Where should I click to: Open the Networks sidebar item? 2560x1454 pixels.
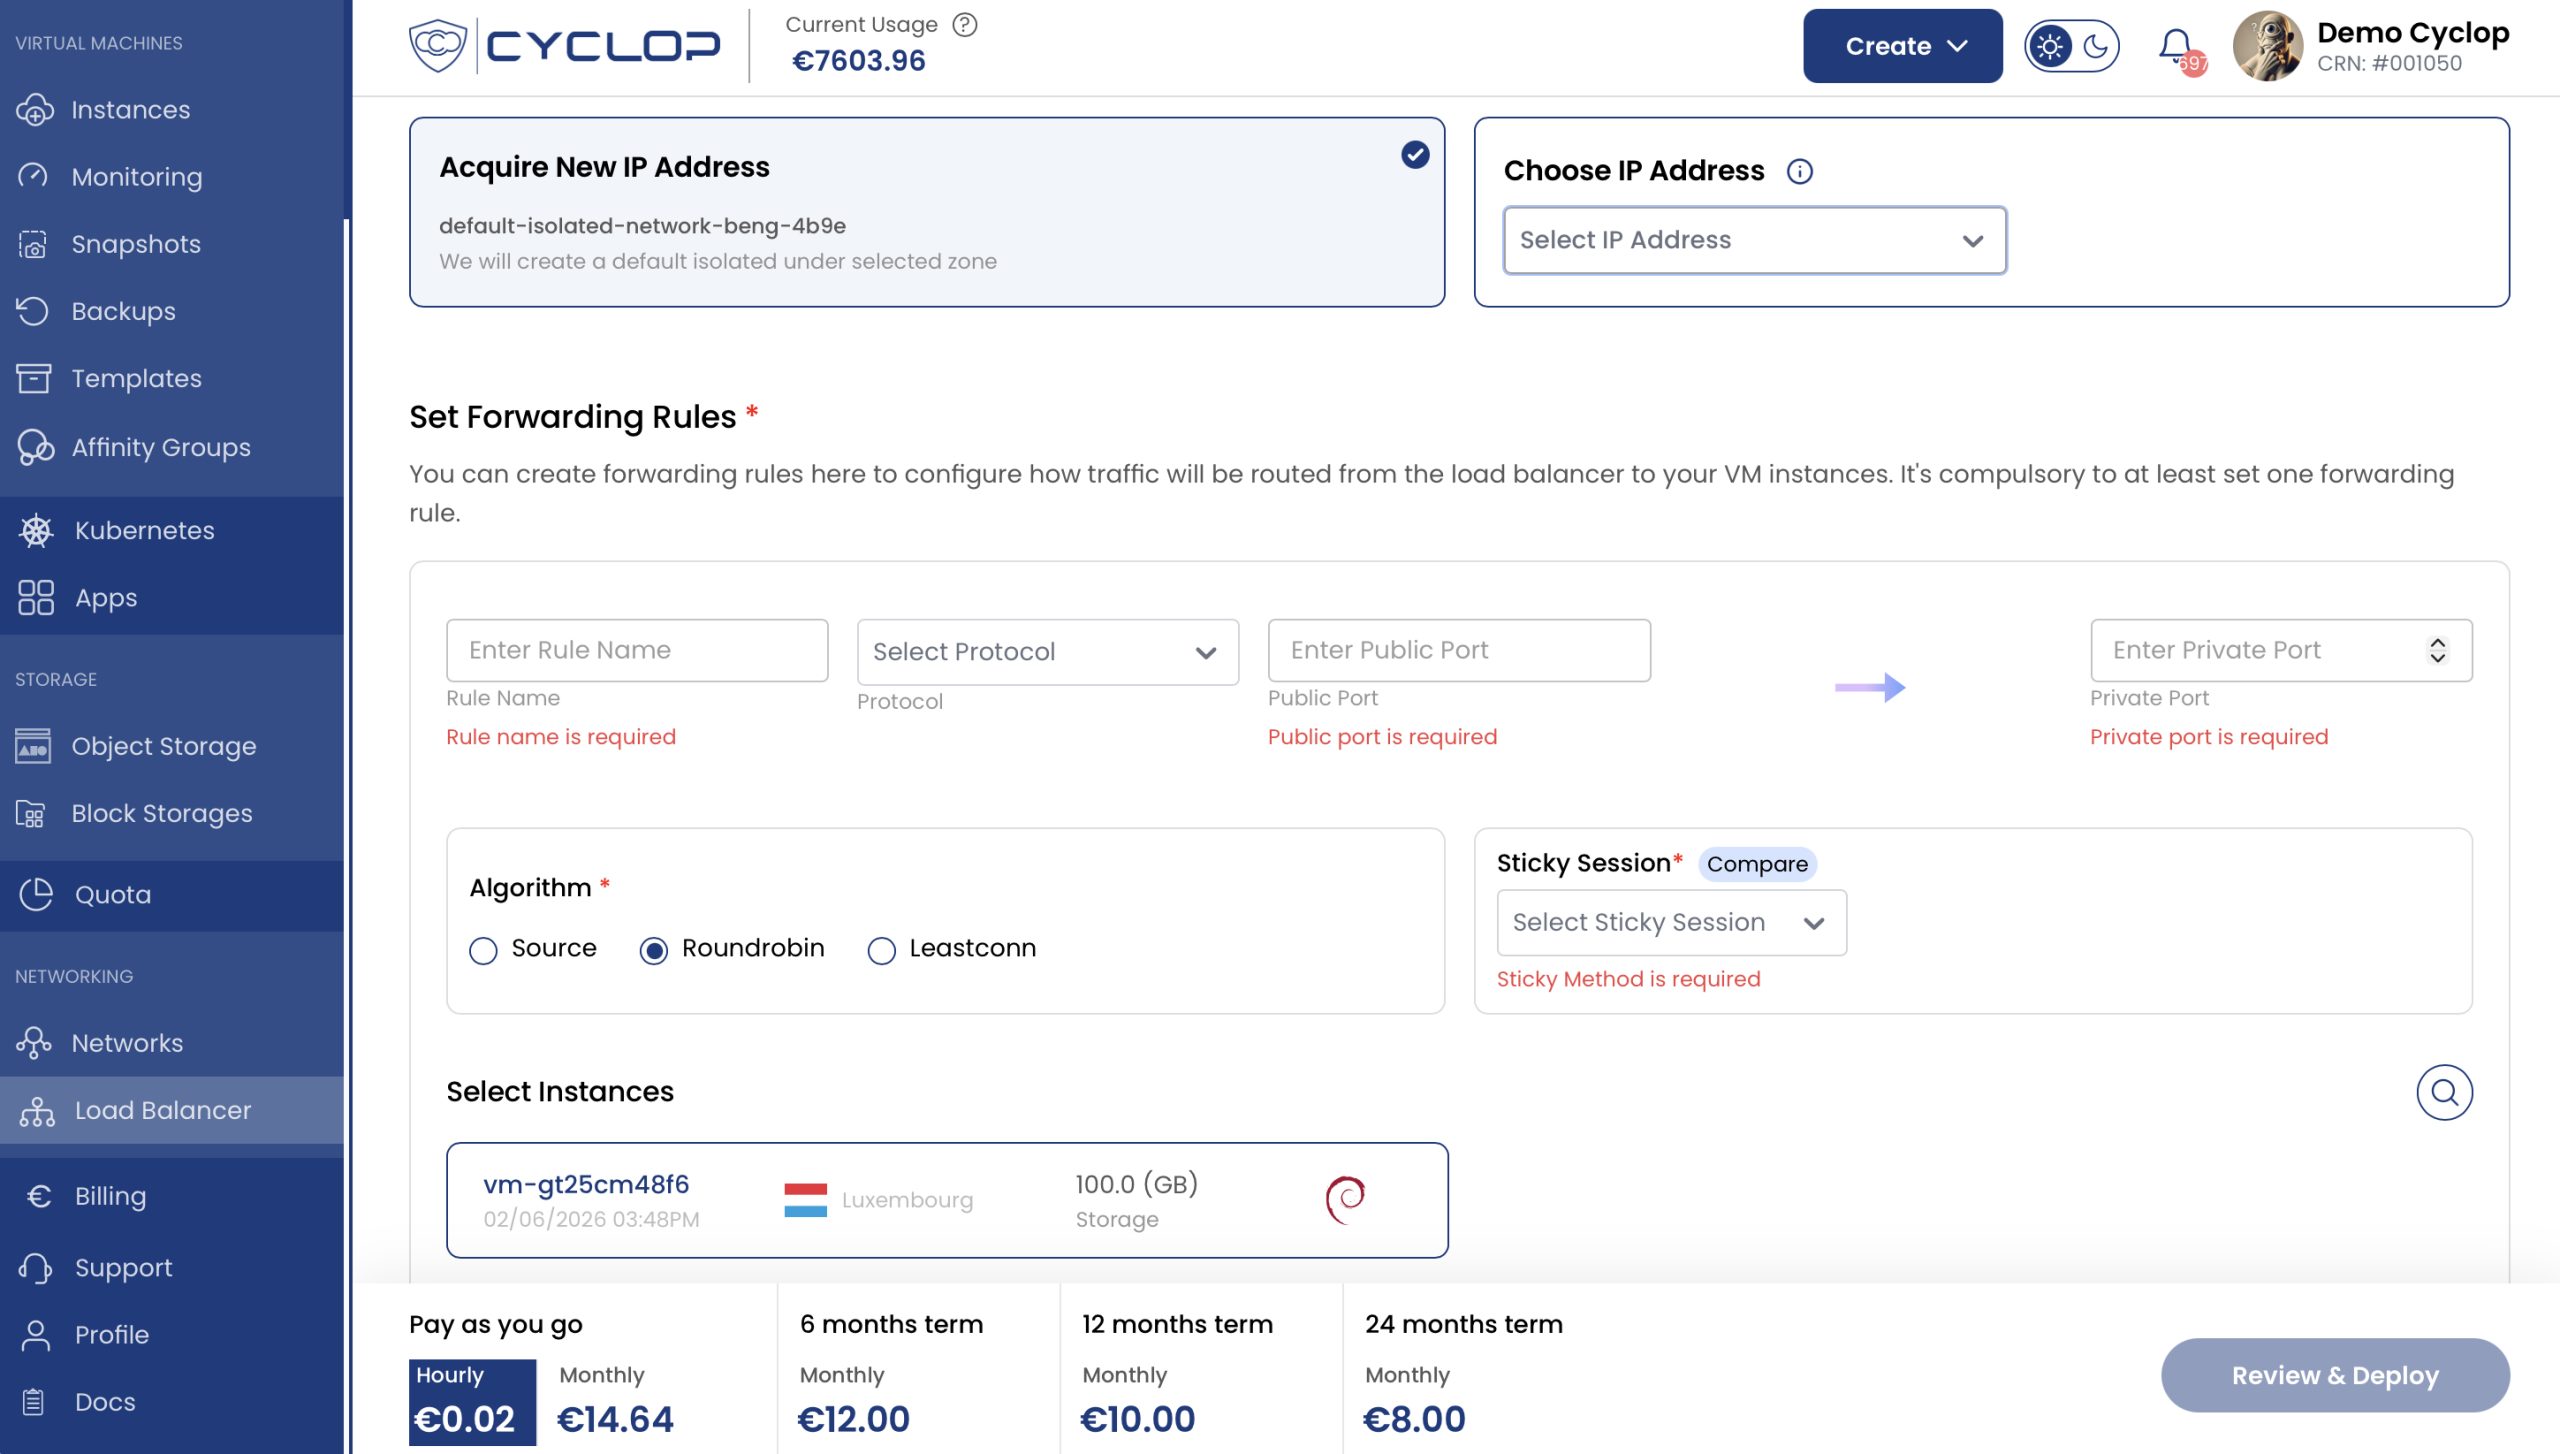pyautogui.click(x=127, y=1043)
